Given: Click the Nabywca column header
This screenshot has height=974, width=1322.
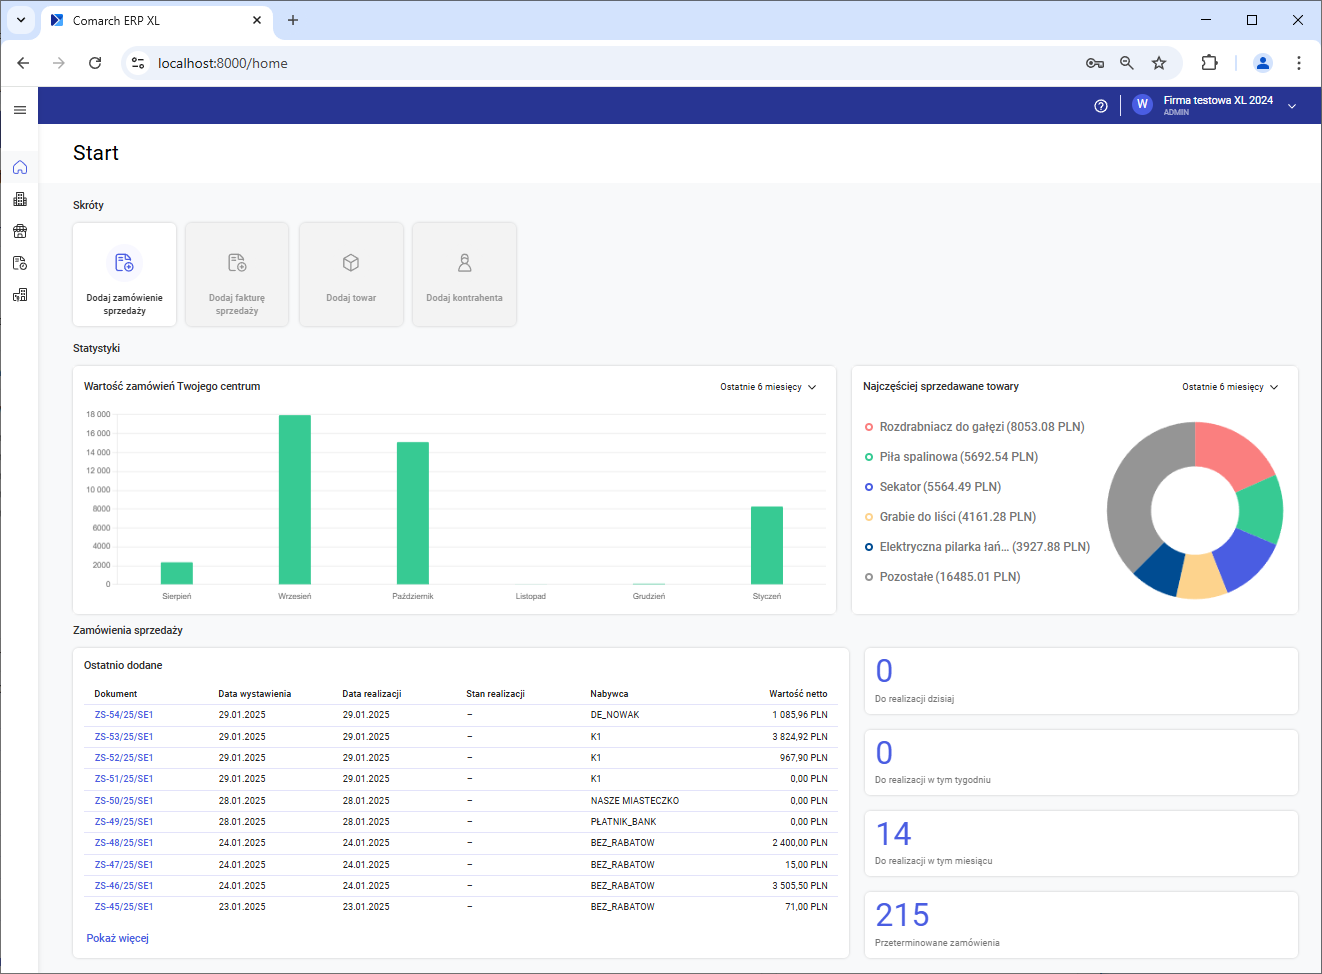Looking at the screenshot, I should pyautogui.click(x=609, y=694).
